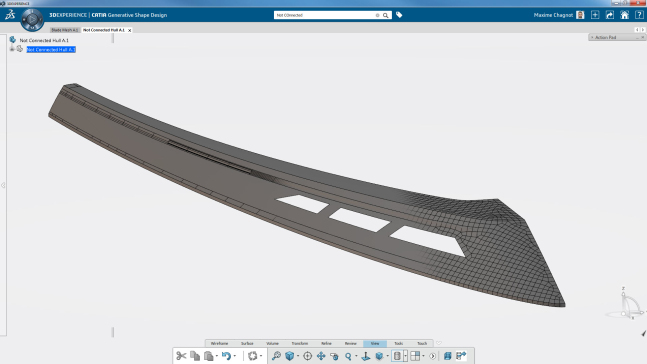Open the home icon in header

coord(624,15)
